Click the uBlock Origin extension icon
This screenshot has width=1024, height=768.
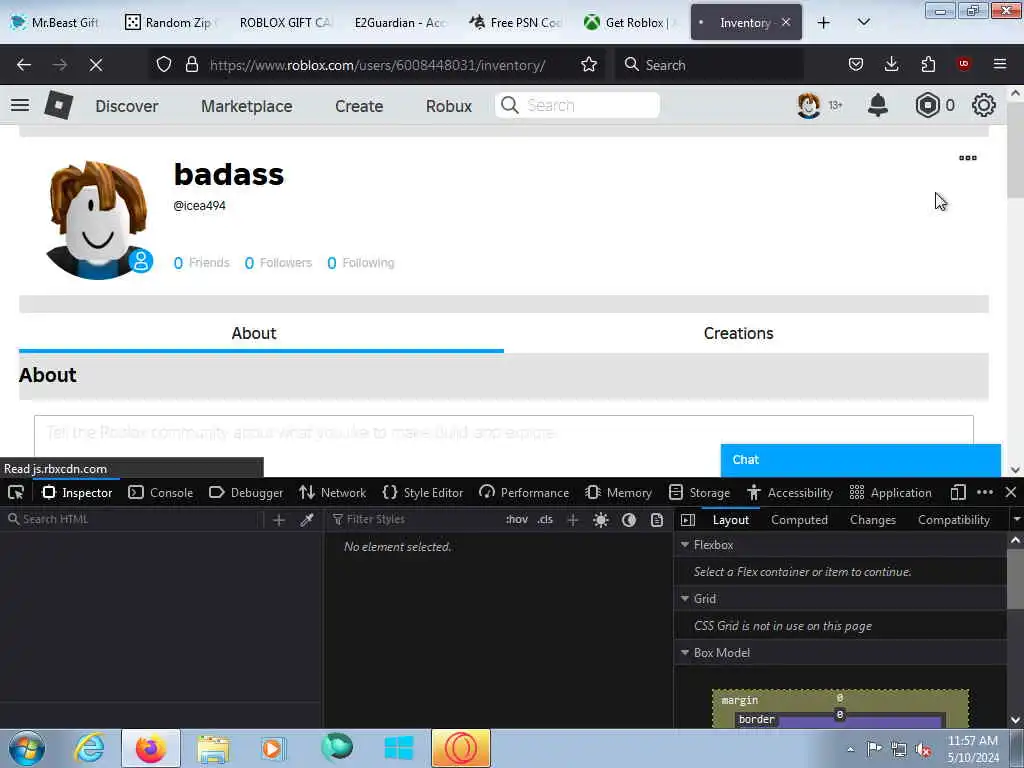click(964, 64)
